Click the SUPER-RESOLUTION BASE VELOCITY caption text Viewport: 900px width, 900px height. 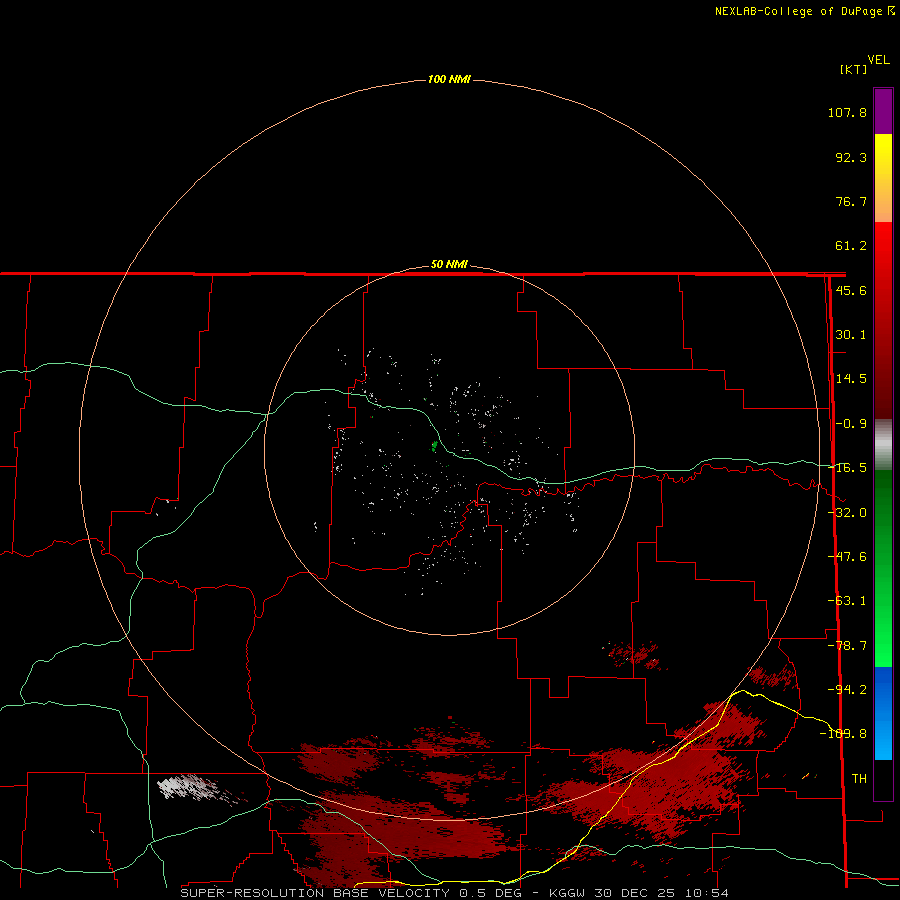pyautogui.click(x=315, y=893)
